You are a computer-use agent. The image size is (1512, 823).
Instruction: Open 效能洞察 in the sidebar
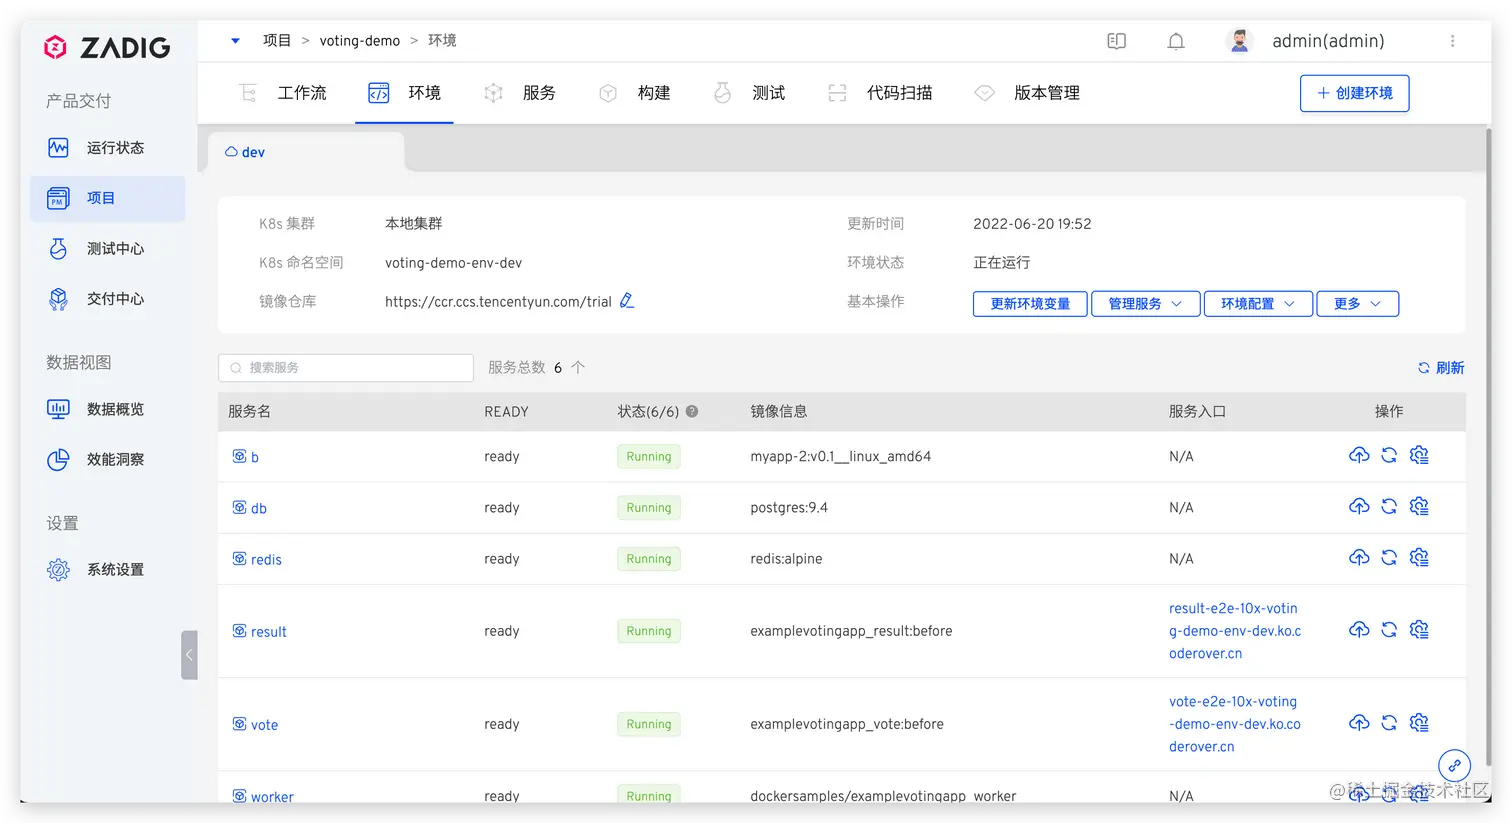point(108,460)
